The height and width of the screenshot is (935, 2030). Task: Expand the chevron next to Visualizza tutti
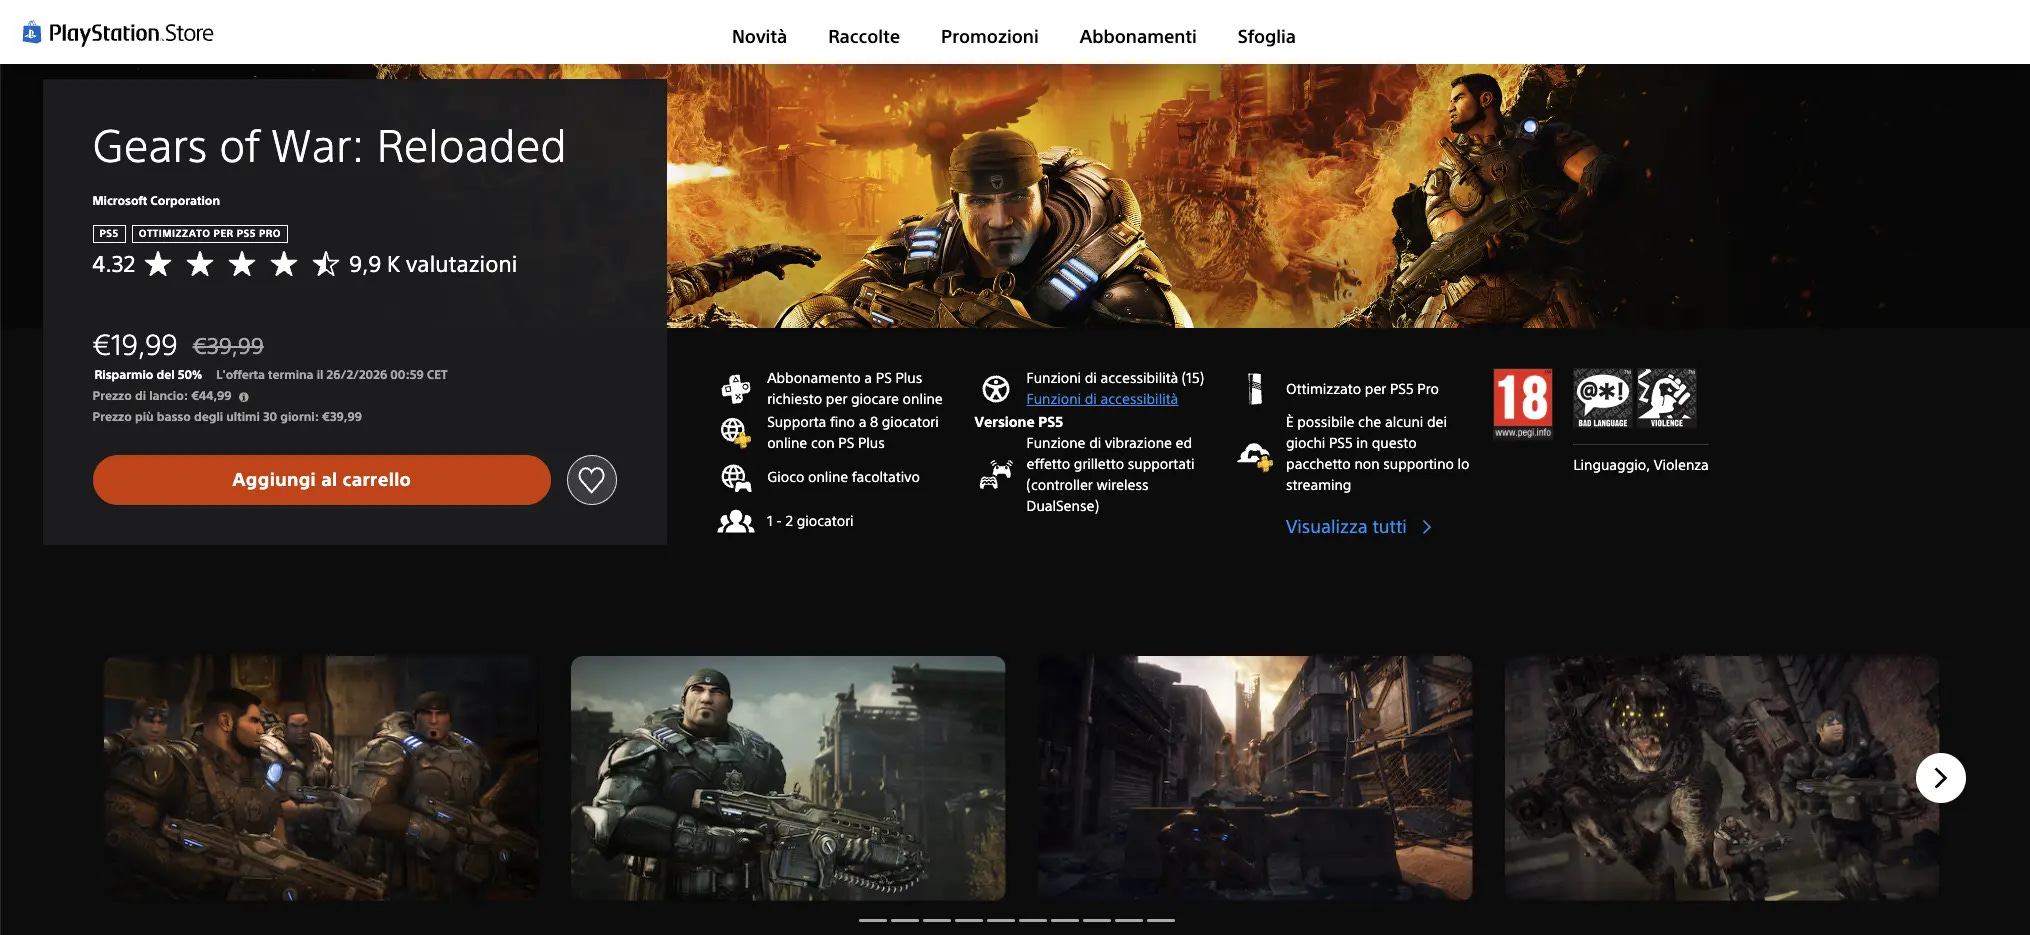(1427, 527)
